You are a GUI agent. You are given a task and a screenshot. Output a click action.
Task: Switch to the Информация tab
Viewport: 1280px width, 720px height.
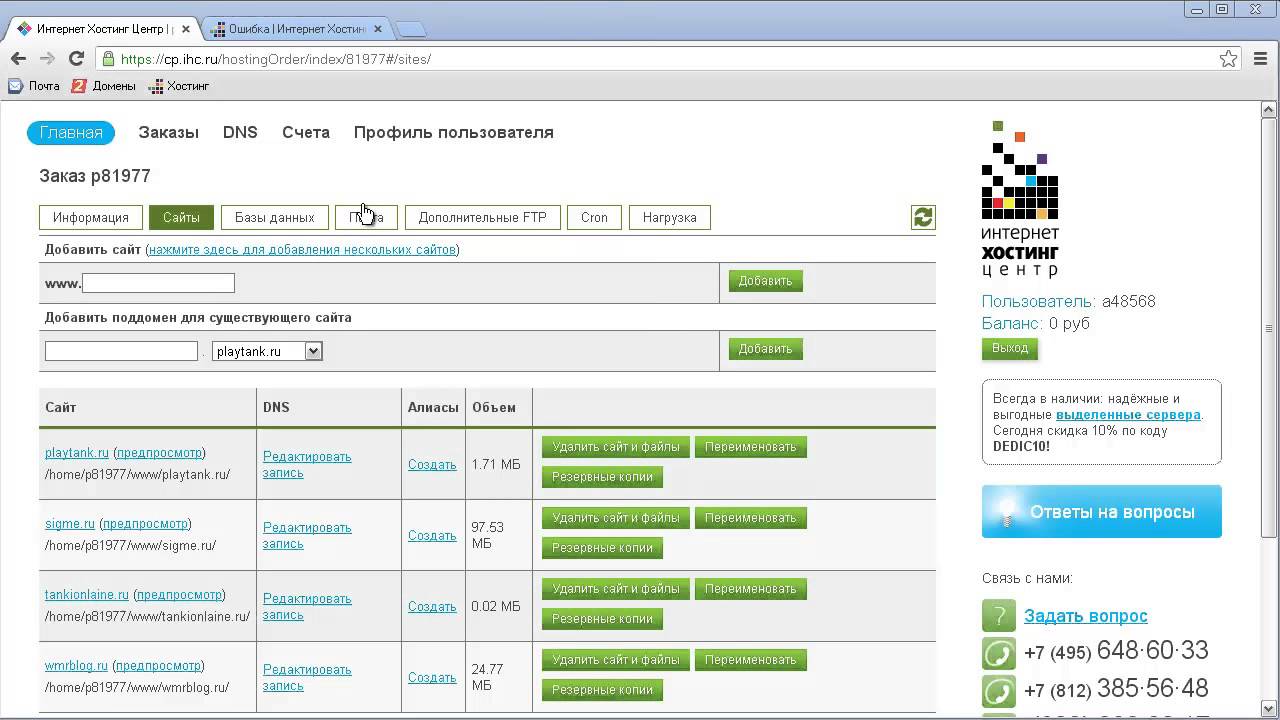tap(91, 217)
